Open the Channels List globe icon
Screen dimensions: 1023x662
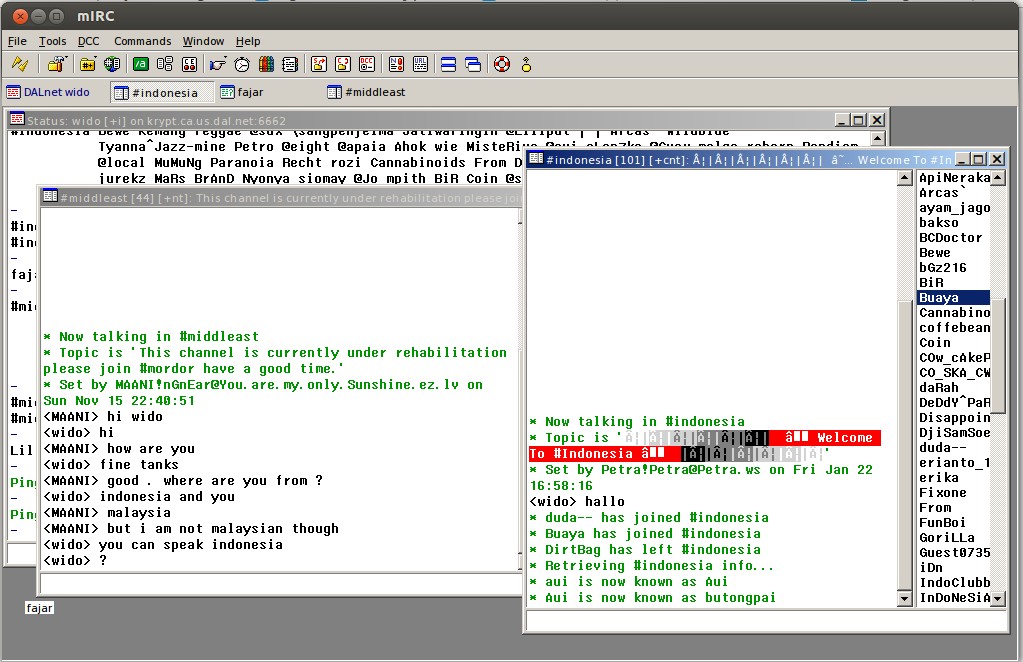(112, 64)
